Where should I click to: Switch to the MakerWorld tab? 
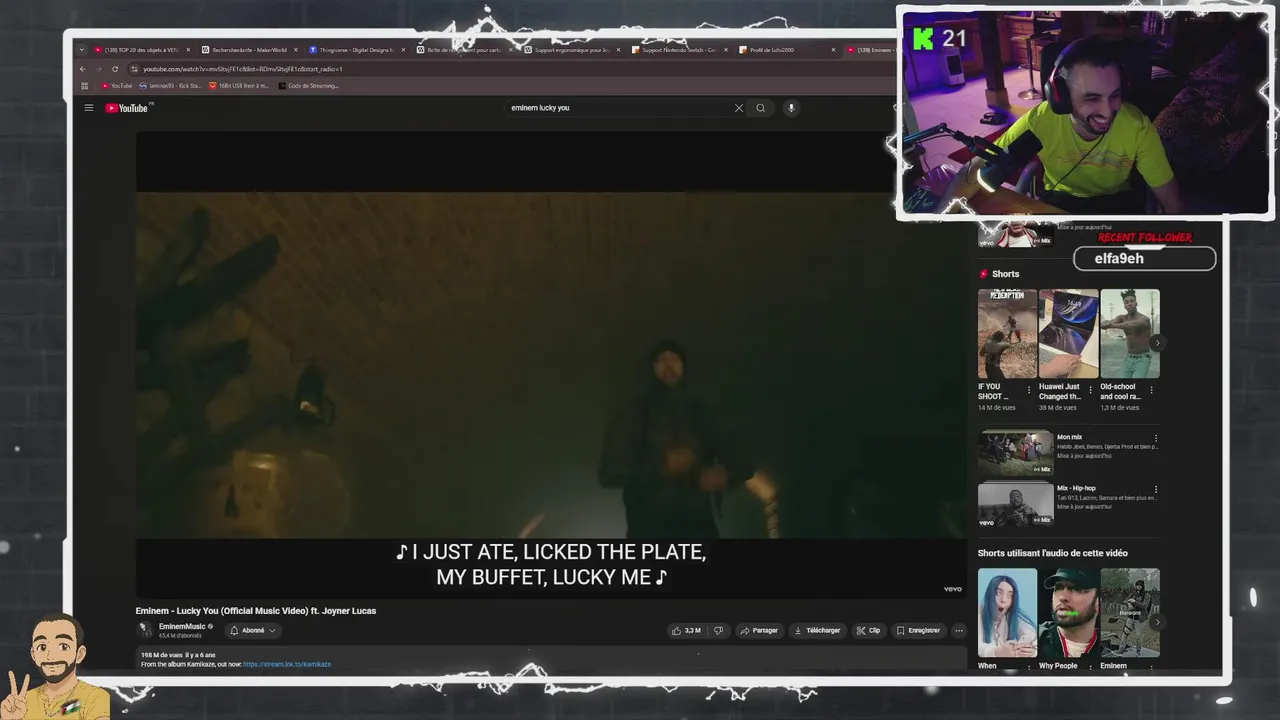(248, 50)
